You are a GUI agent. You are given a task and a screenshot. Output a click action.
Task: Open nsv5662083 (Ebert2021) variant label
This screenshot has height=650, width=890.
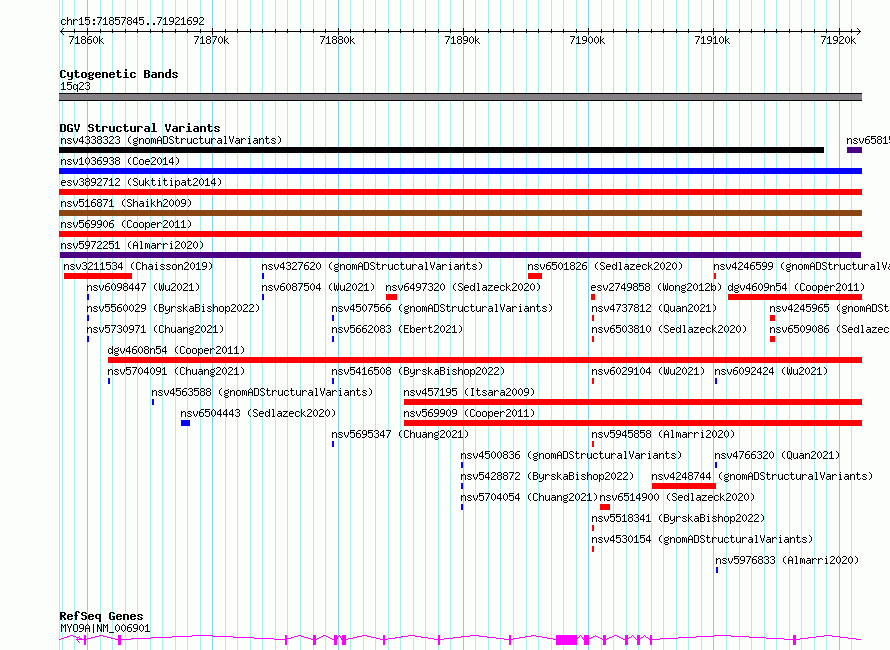click(x=397, y=329)
